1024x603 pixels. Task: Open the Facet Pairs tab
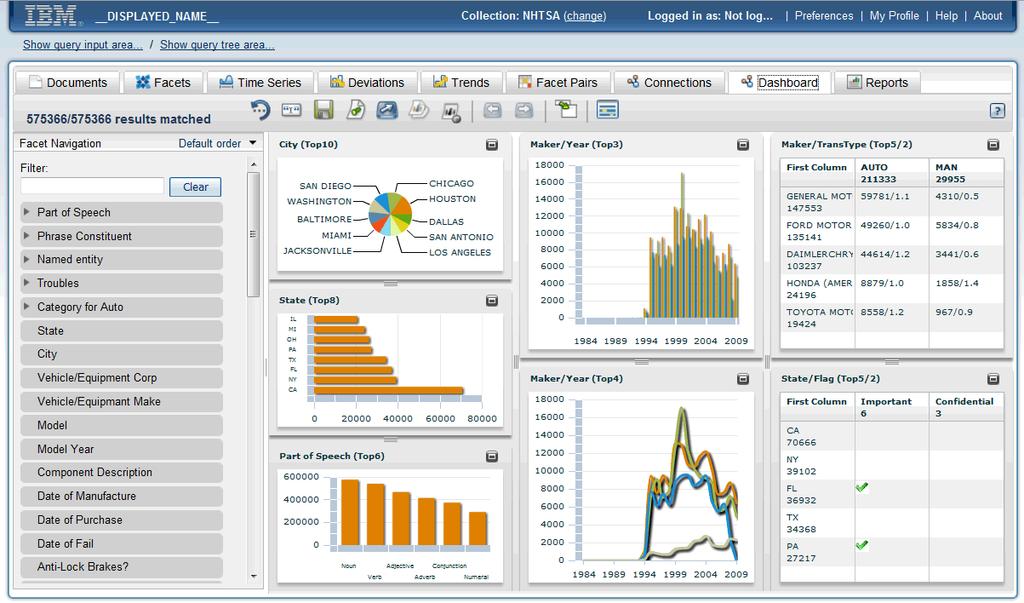pos(558,82)
